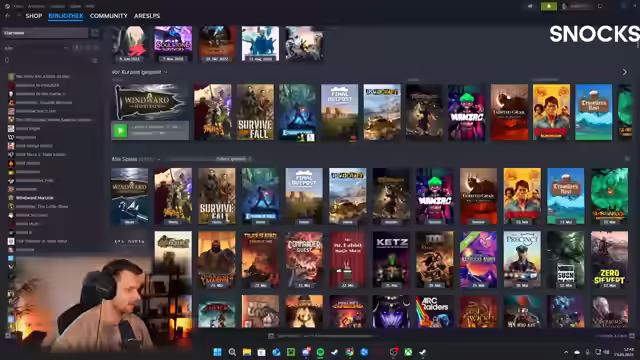Open Tainted Grail in Alle Spiele

478,196
